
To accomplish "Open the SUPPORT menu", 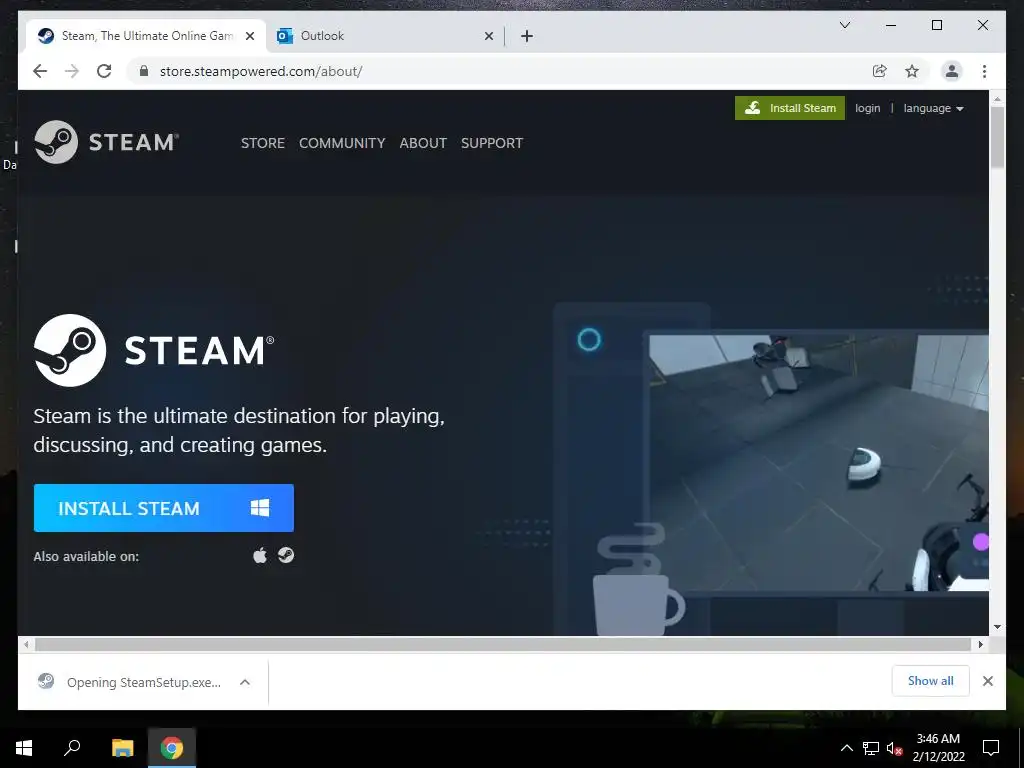I will (492, 143).
